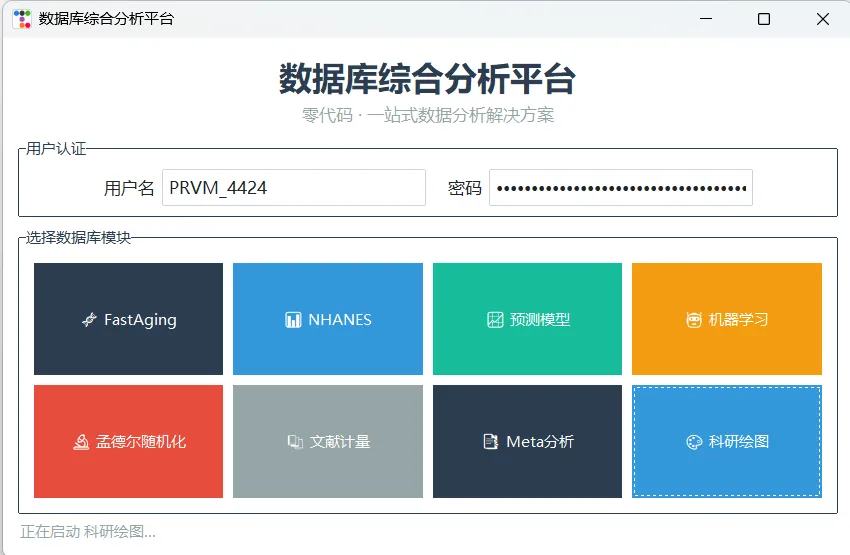The width and height of the screenshot is (850, 555).
Task: Click the status text 正在启动 科研绘图
Action: click(x=88, y=532)
